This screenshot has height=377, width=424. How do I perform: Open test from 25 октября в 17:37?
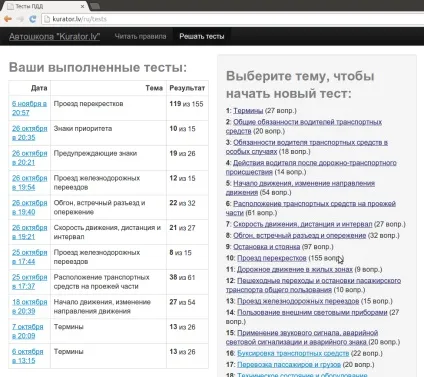[29, 282]
